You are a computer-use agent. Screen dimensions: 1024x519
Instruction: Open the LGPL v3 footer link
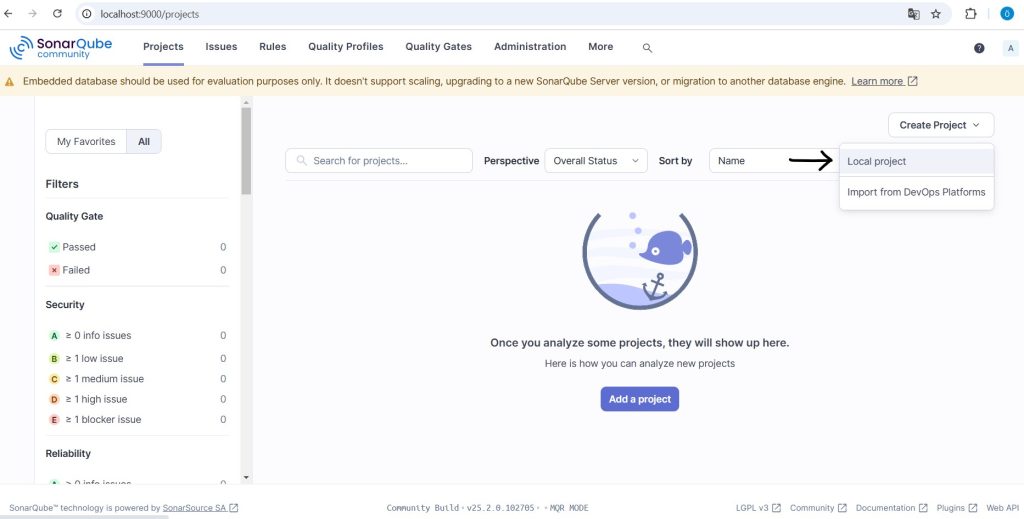[x=758, y=508]
